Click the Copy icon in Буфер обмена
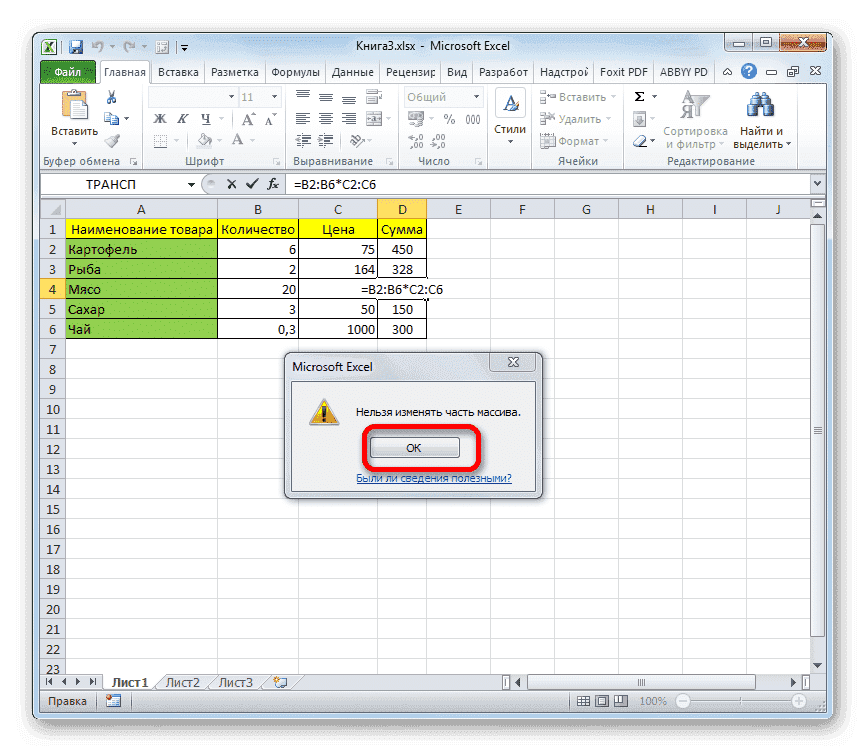Screen dimensions: 866x752 pyautogui.click(x=112, y=117)
